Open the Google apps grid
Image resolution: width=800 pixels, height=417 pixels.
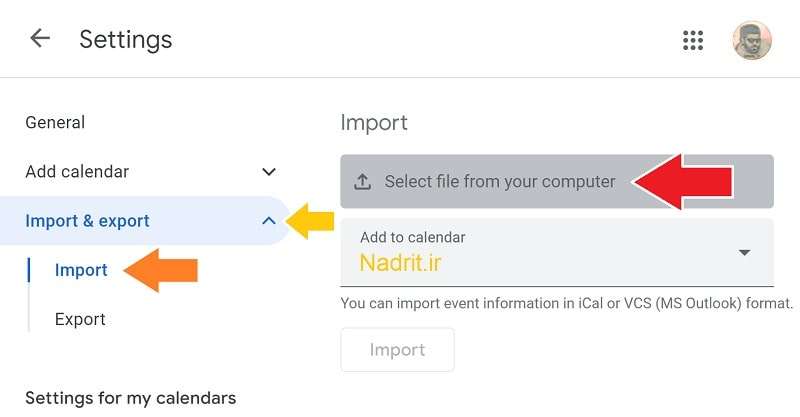tap(693, 40)
